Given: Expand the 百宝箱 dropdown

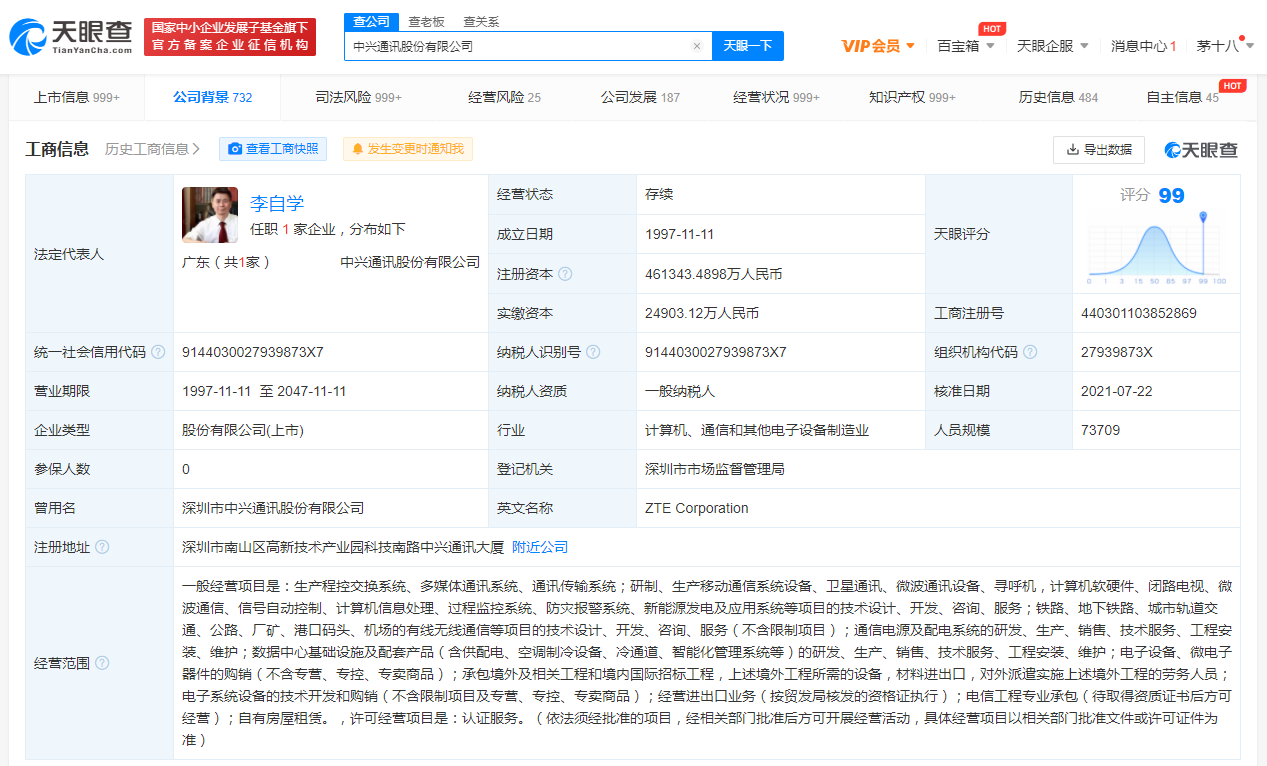Looking at the screenshot, I should pyautogui.click(x=965, y=46).
